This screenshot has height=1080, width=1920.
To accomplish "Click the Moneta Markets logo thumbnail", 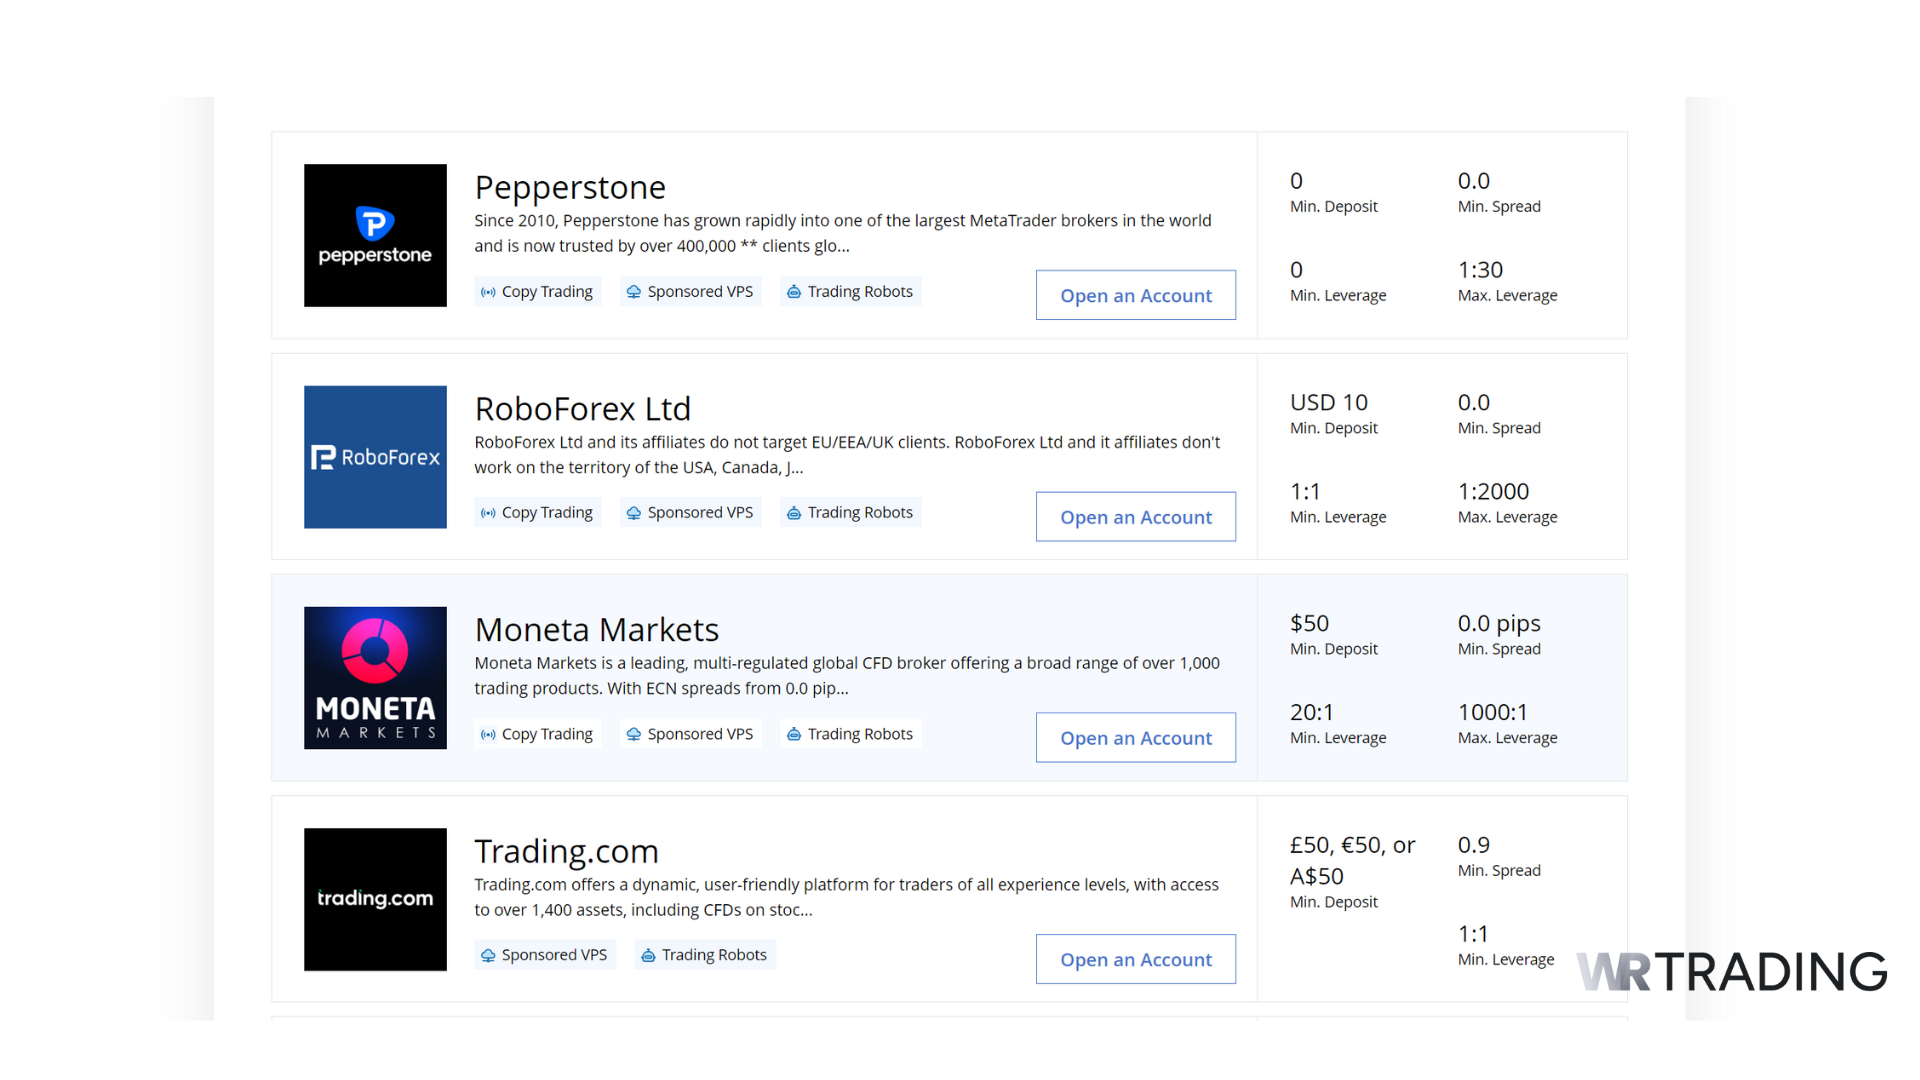I will click(375, 678).
